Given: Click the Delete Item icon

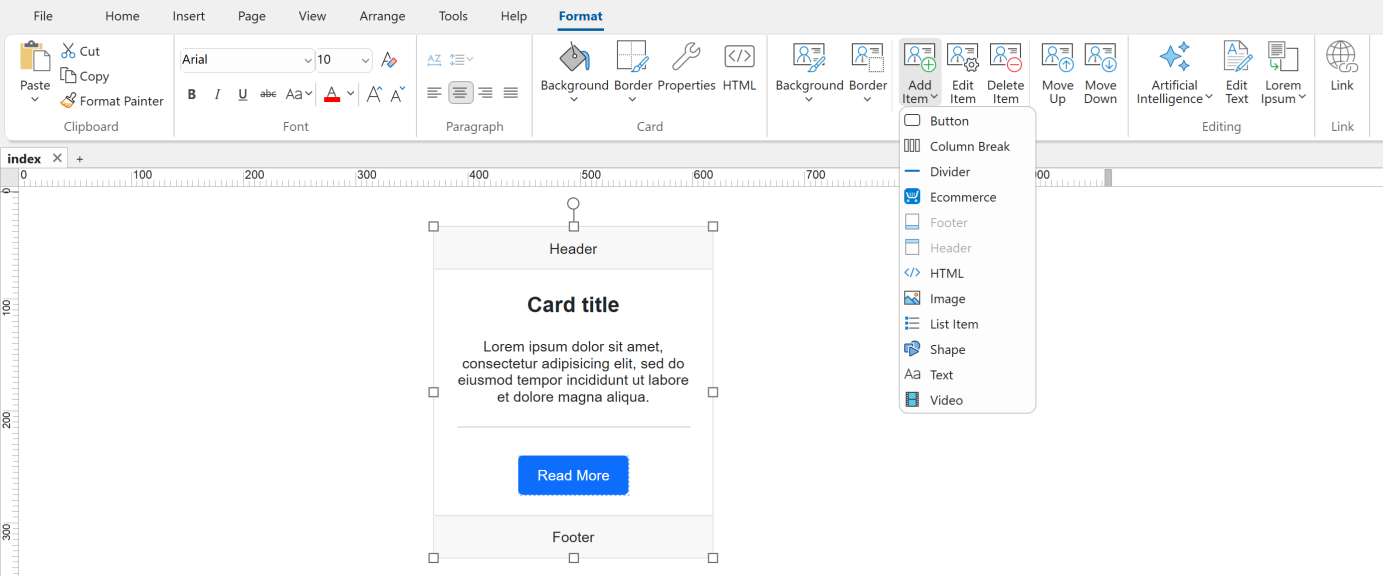Looking at the screenshot, I should click(x=1005, y=58).
